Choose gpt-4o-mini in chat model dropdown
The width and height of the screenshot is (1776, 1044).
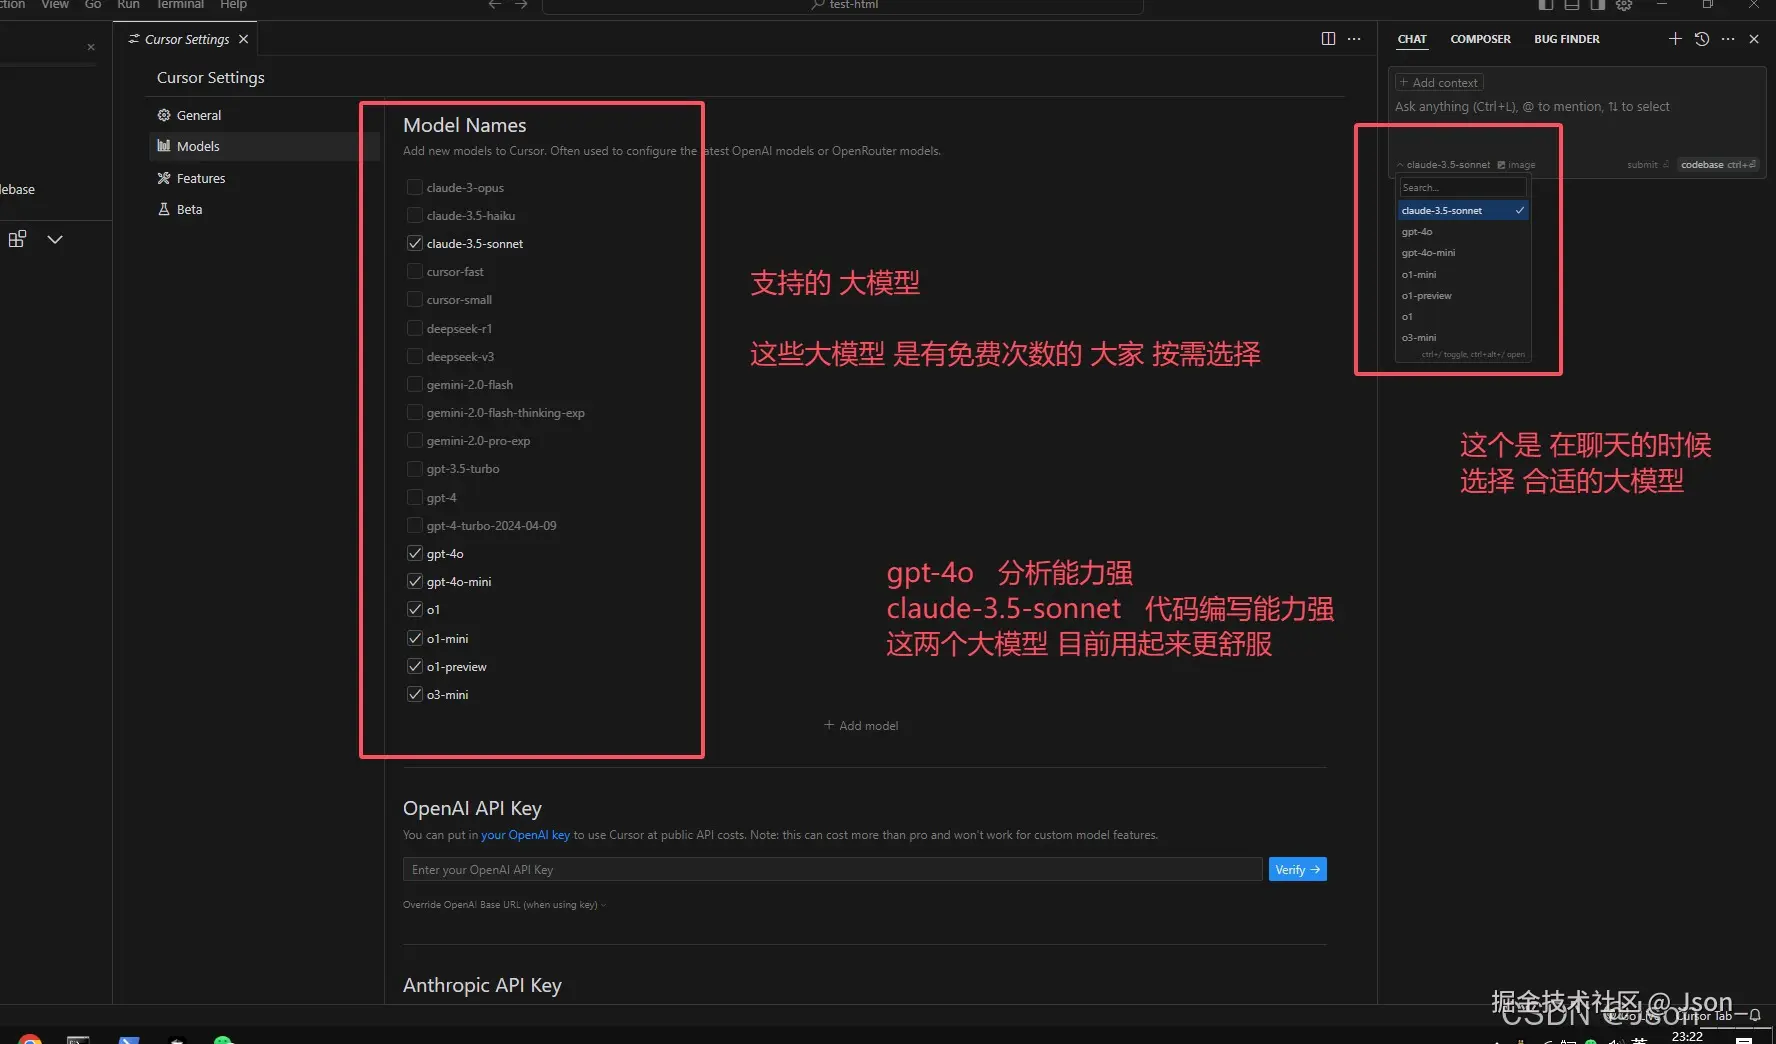[x=1463, y=252]
